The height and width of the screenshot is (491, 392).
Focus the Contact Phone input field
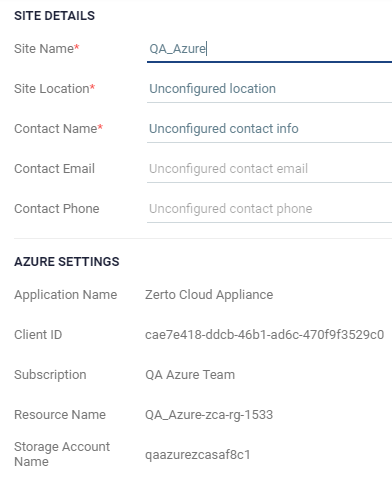269,209
